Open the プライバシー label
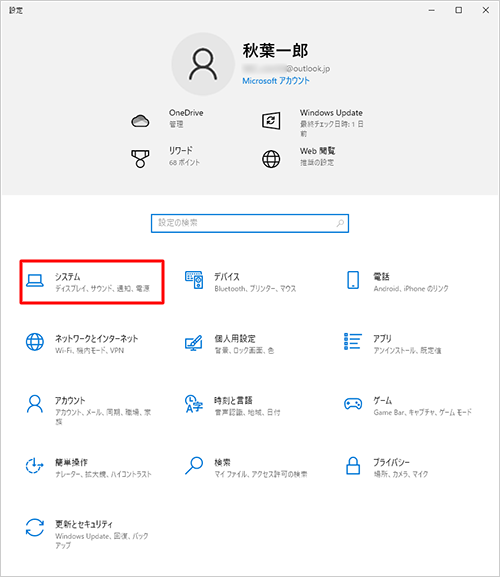The width and height of the screenshot is (500, 577). [391, 462]
